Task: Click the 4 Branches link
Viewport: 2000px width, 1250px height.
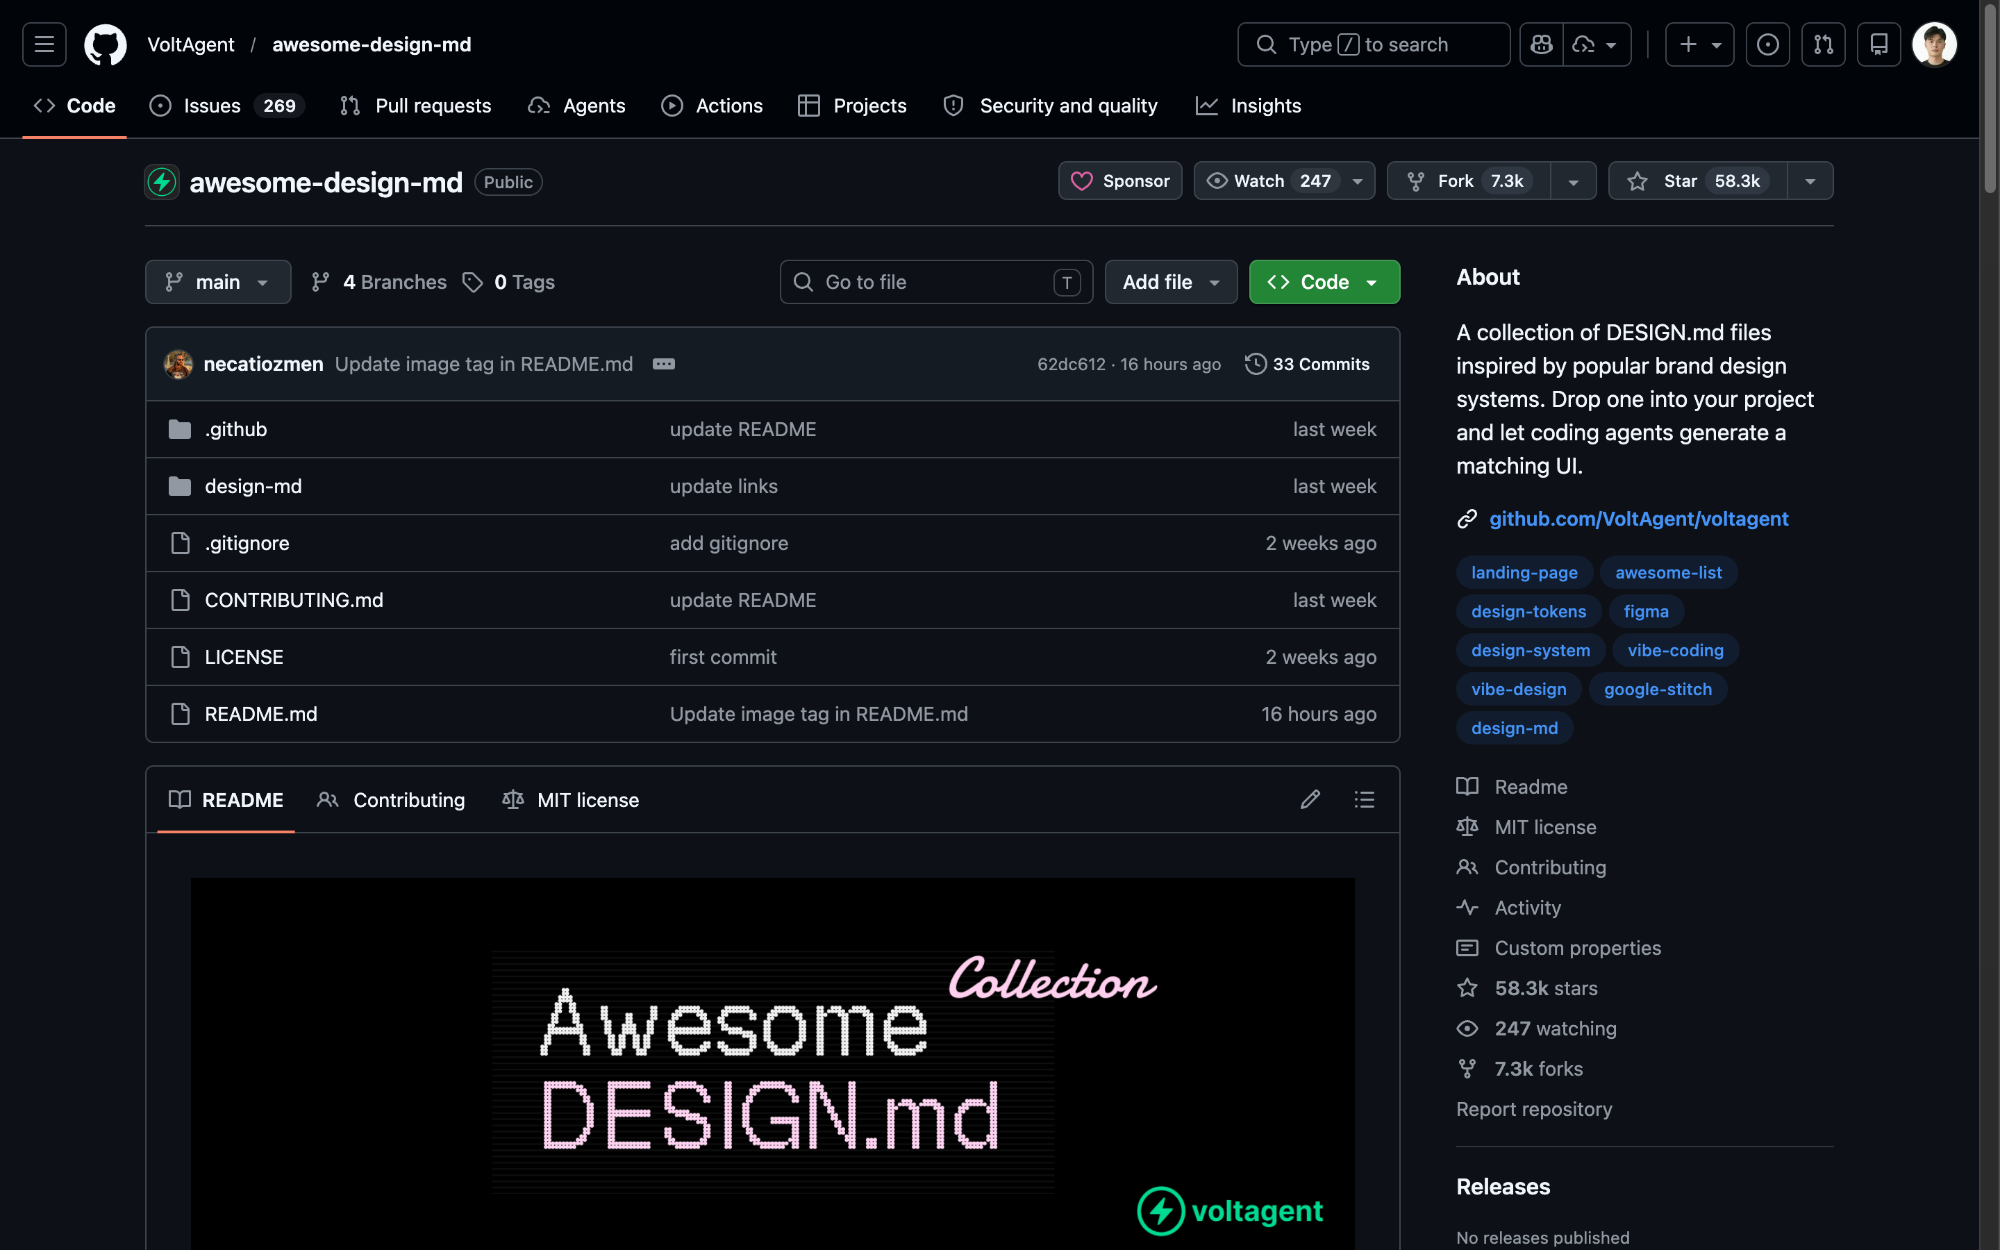Action: click(x=379, y=282)
